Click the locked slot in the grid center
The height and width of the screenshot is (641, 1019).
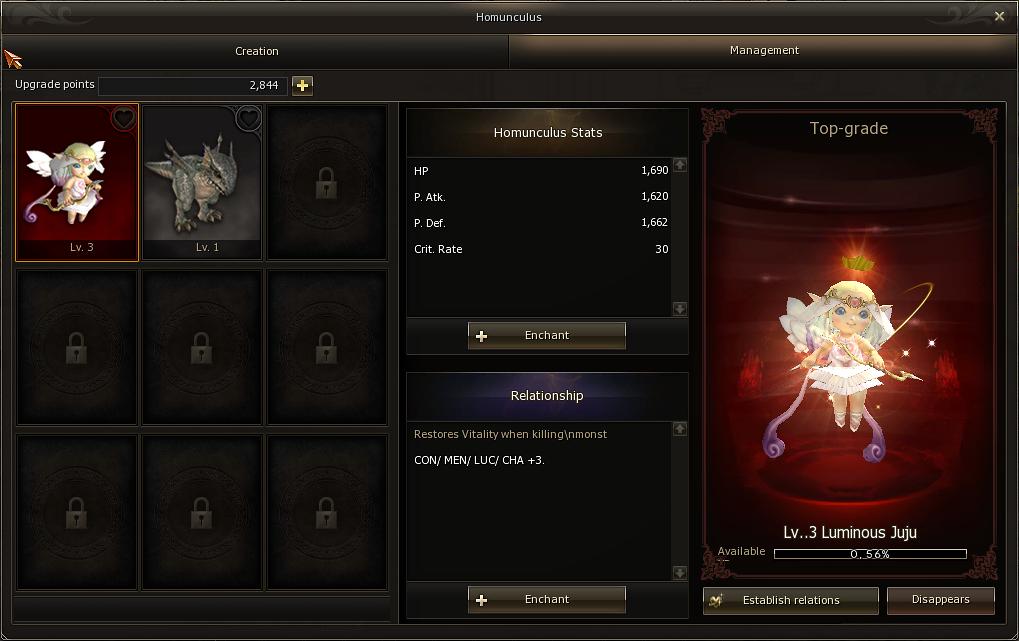[x=202, y=347]
